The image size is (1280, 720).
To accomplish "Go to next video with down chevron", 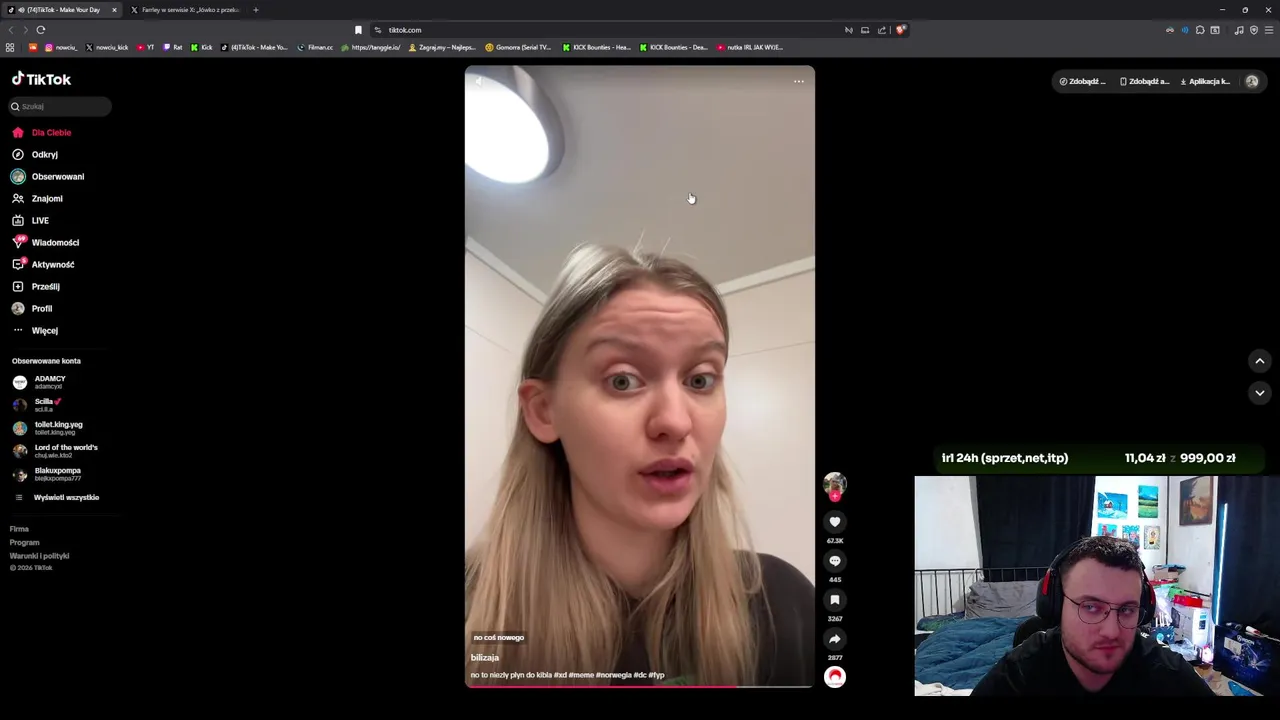I will (x=1260, y=393).
